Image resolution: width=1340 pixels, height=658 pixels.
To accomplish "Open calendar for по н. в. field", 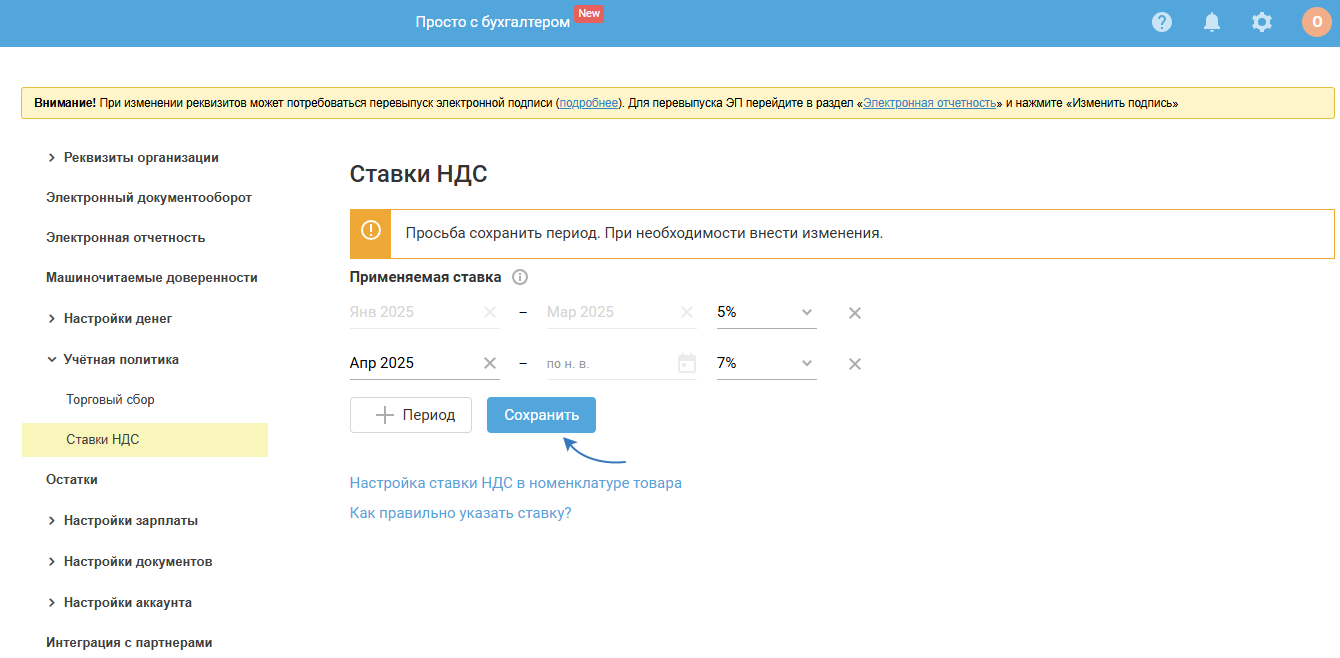I will click(x=687, y=363).
